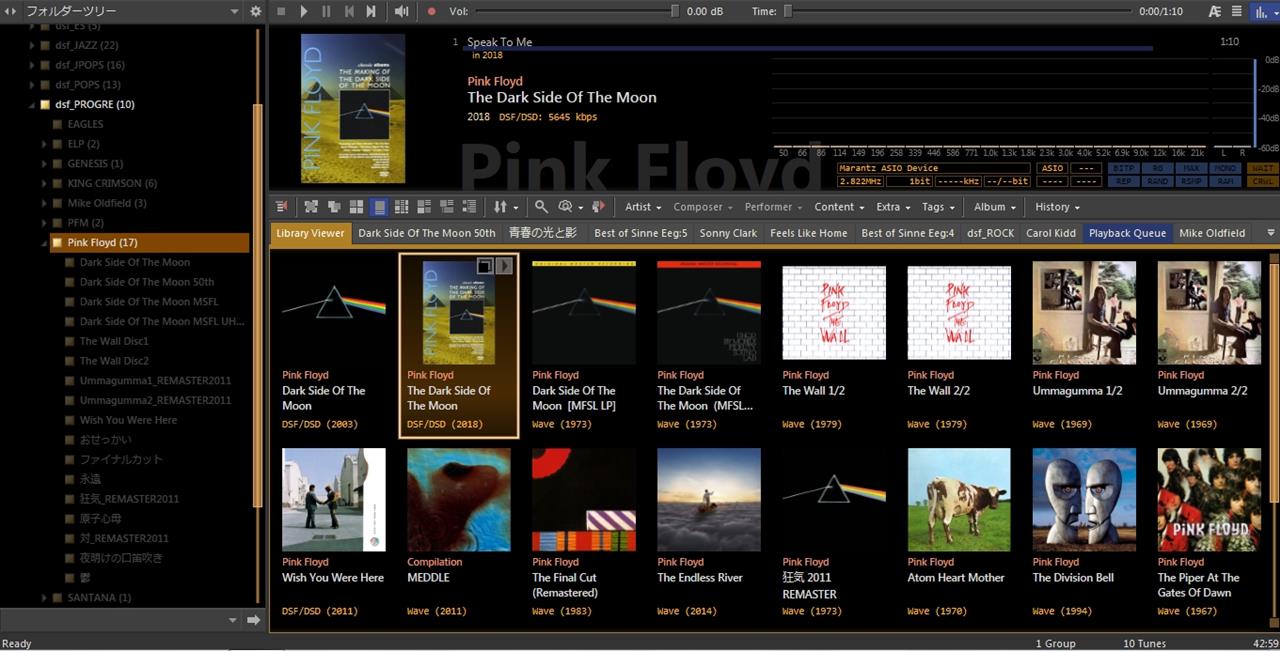The width and height of the screenshot is (1280, 651).
Task: Select the cover grid with list view icon
Action: coord(402,207)
